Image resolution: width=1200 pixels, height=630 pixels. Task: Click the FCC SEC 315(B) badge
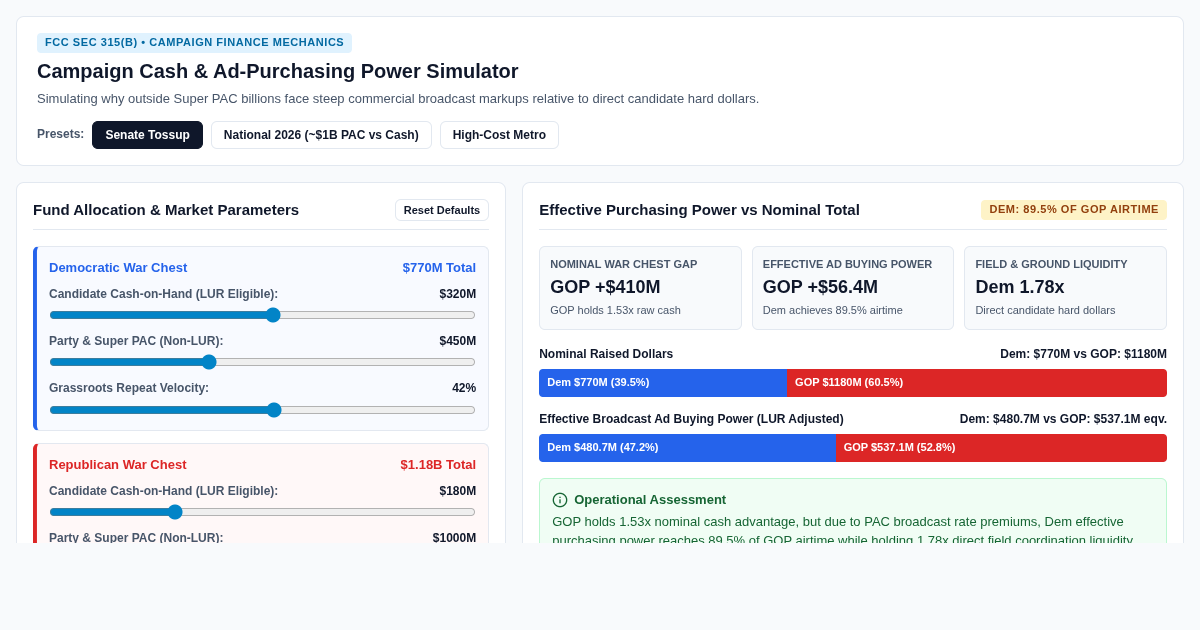click(x=194, y=42)
